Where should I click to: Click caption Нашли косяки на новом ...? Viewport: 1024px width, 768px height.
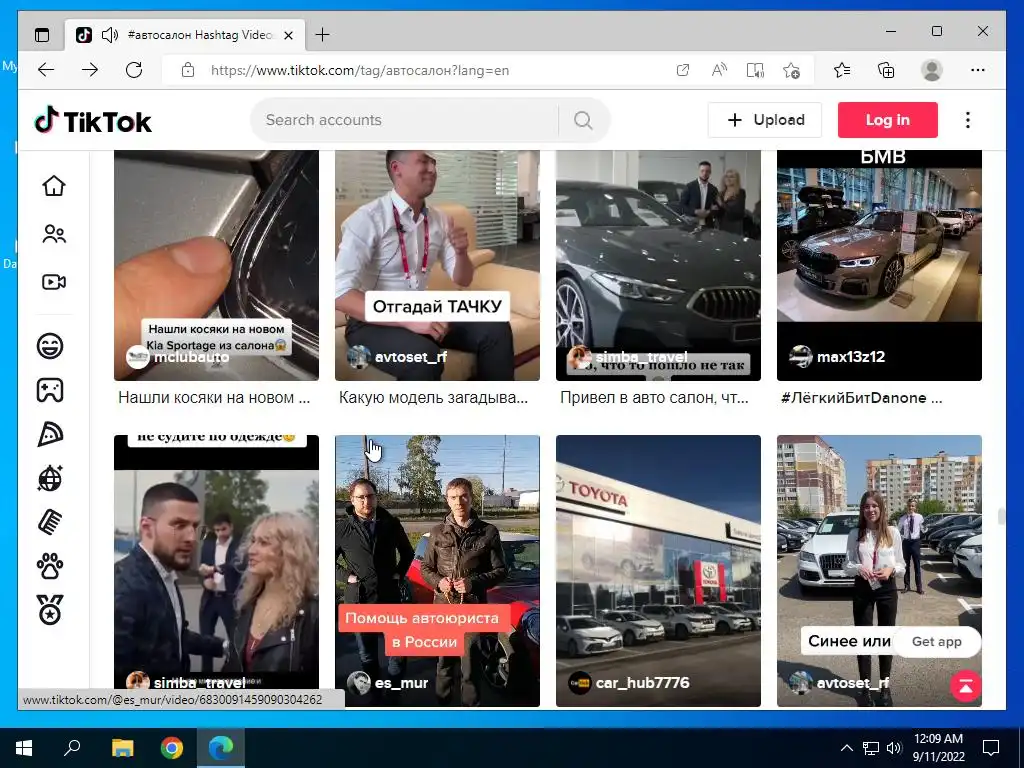pyautogui.click(x=214, y=398)
